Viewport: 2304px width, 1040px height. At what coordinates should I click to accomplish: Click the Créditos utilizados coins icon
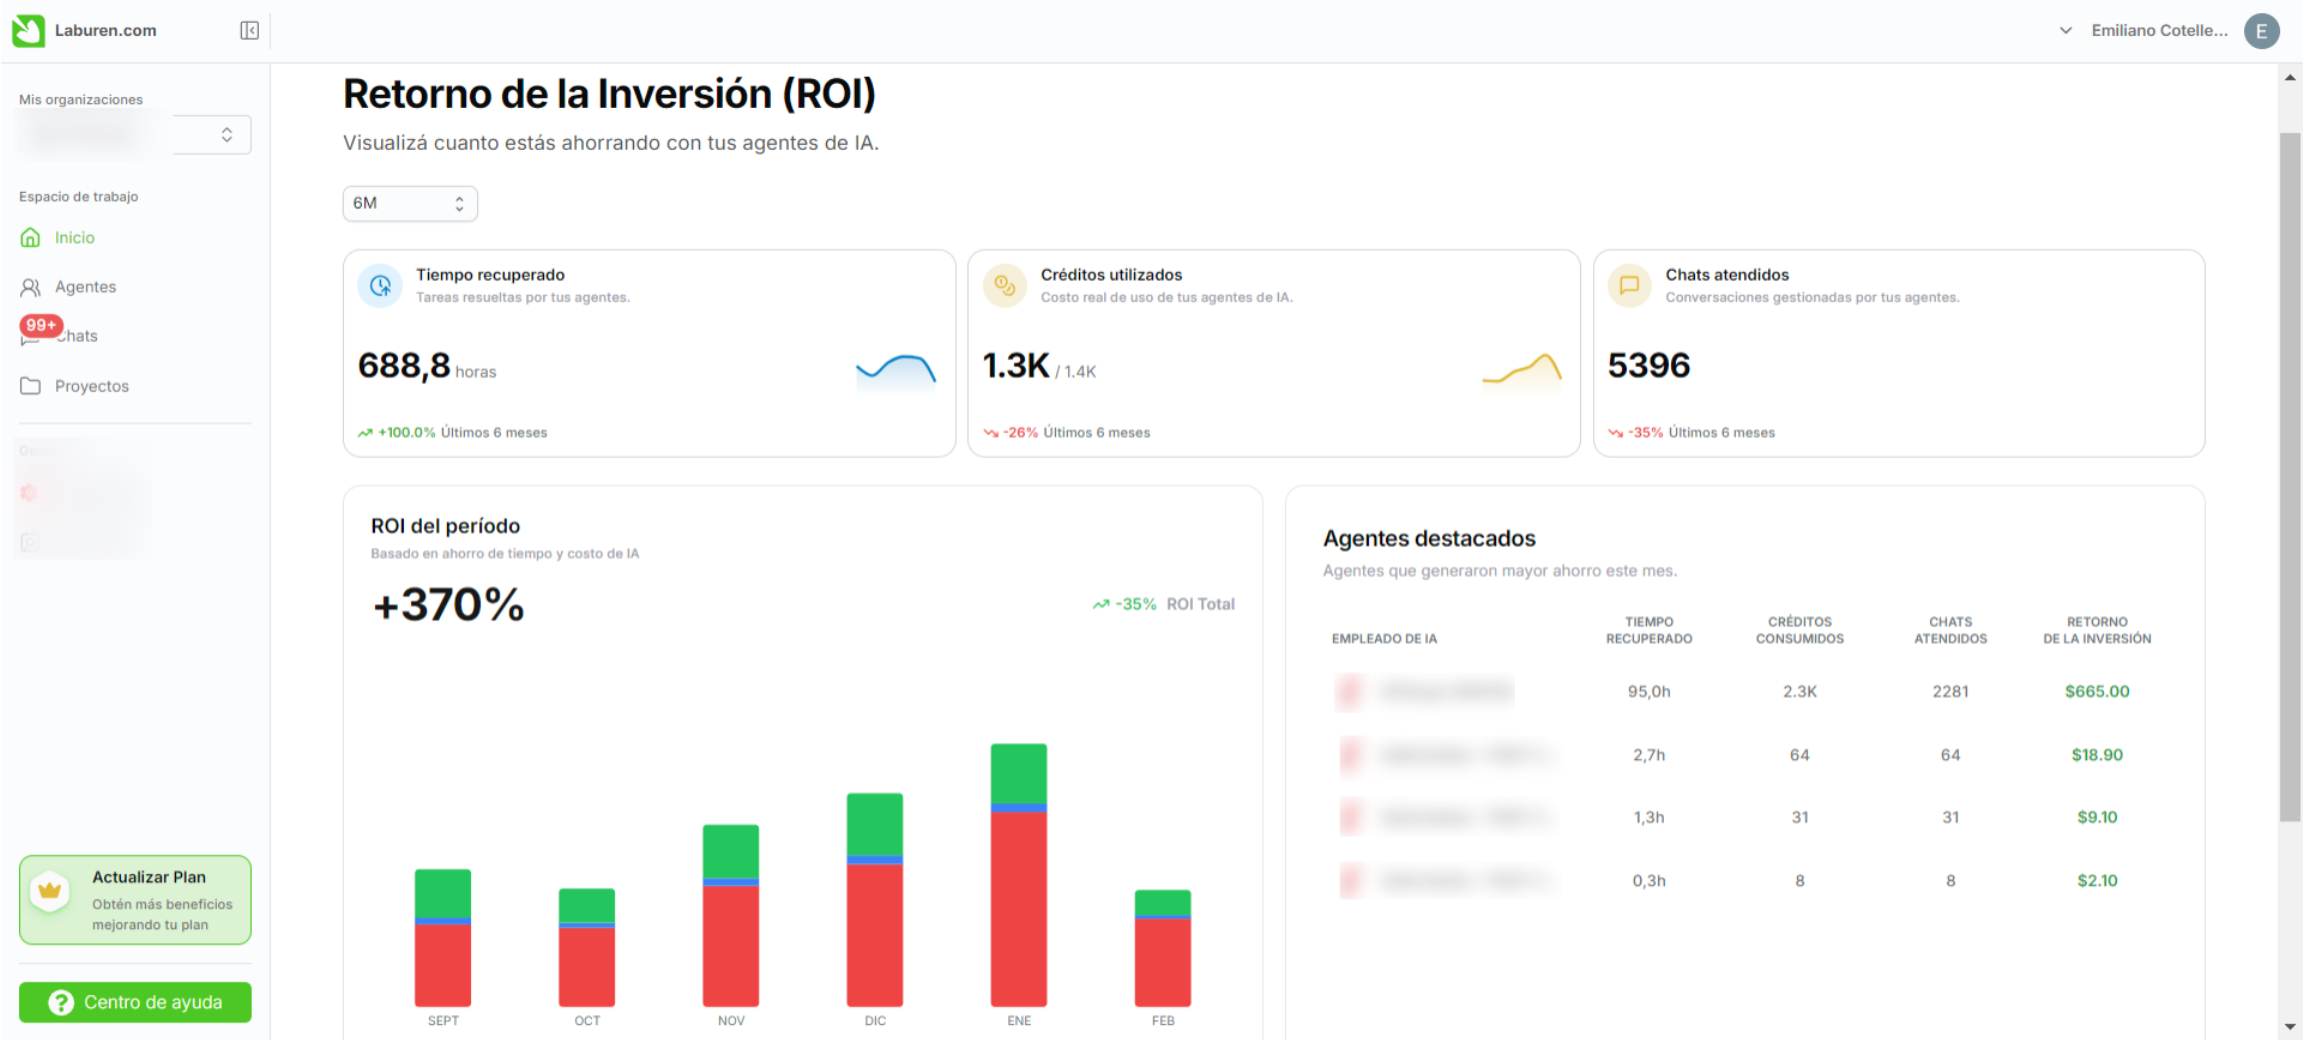[x=1005, y=286]
